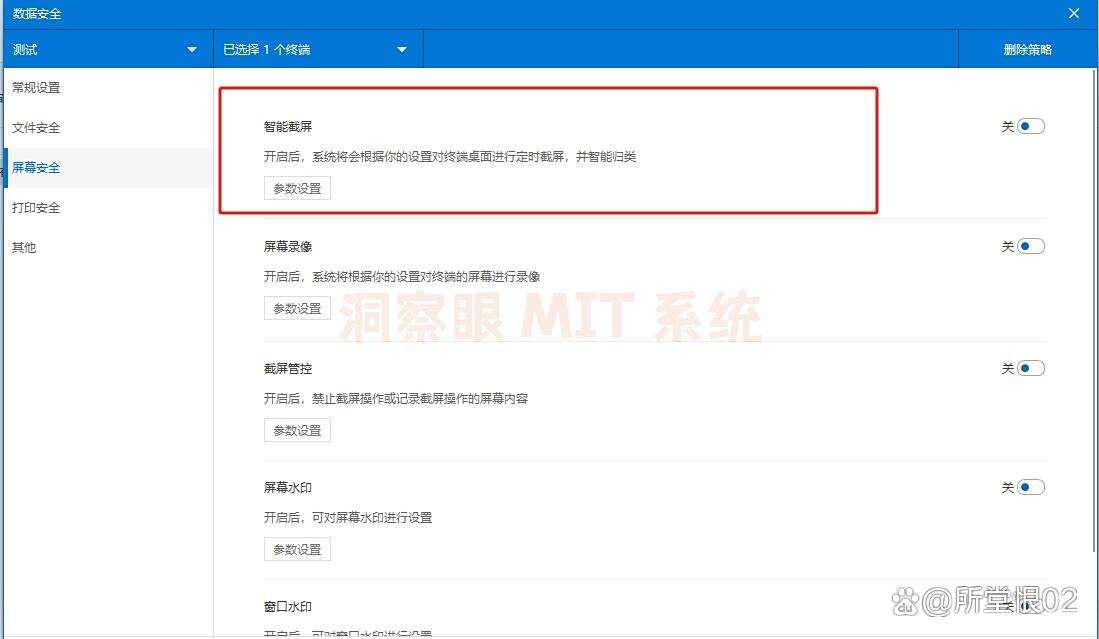This screenshot has height=639, width=1099.
Task: Click 删除策略 to delete the policy
Action: click(1030, 48)
